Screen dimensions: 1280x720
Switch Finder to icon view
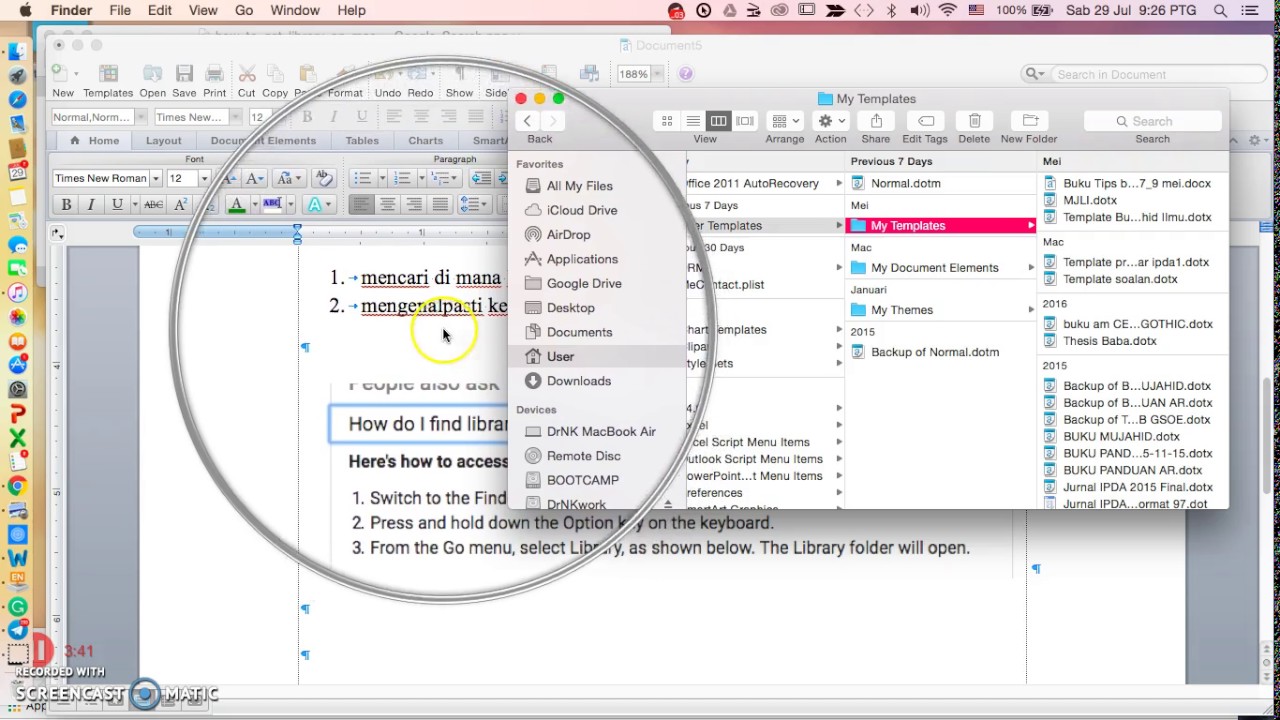667,121
